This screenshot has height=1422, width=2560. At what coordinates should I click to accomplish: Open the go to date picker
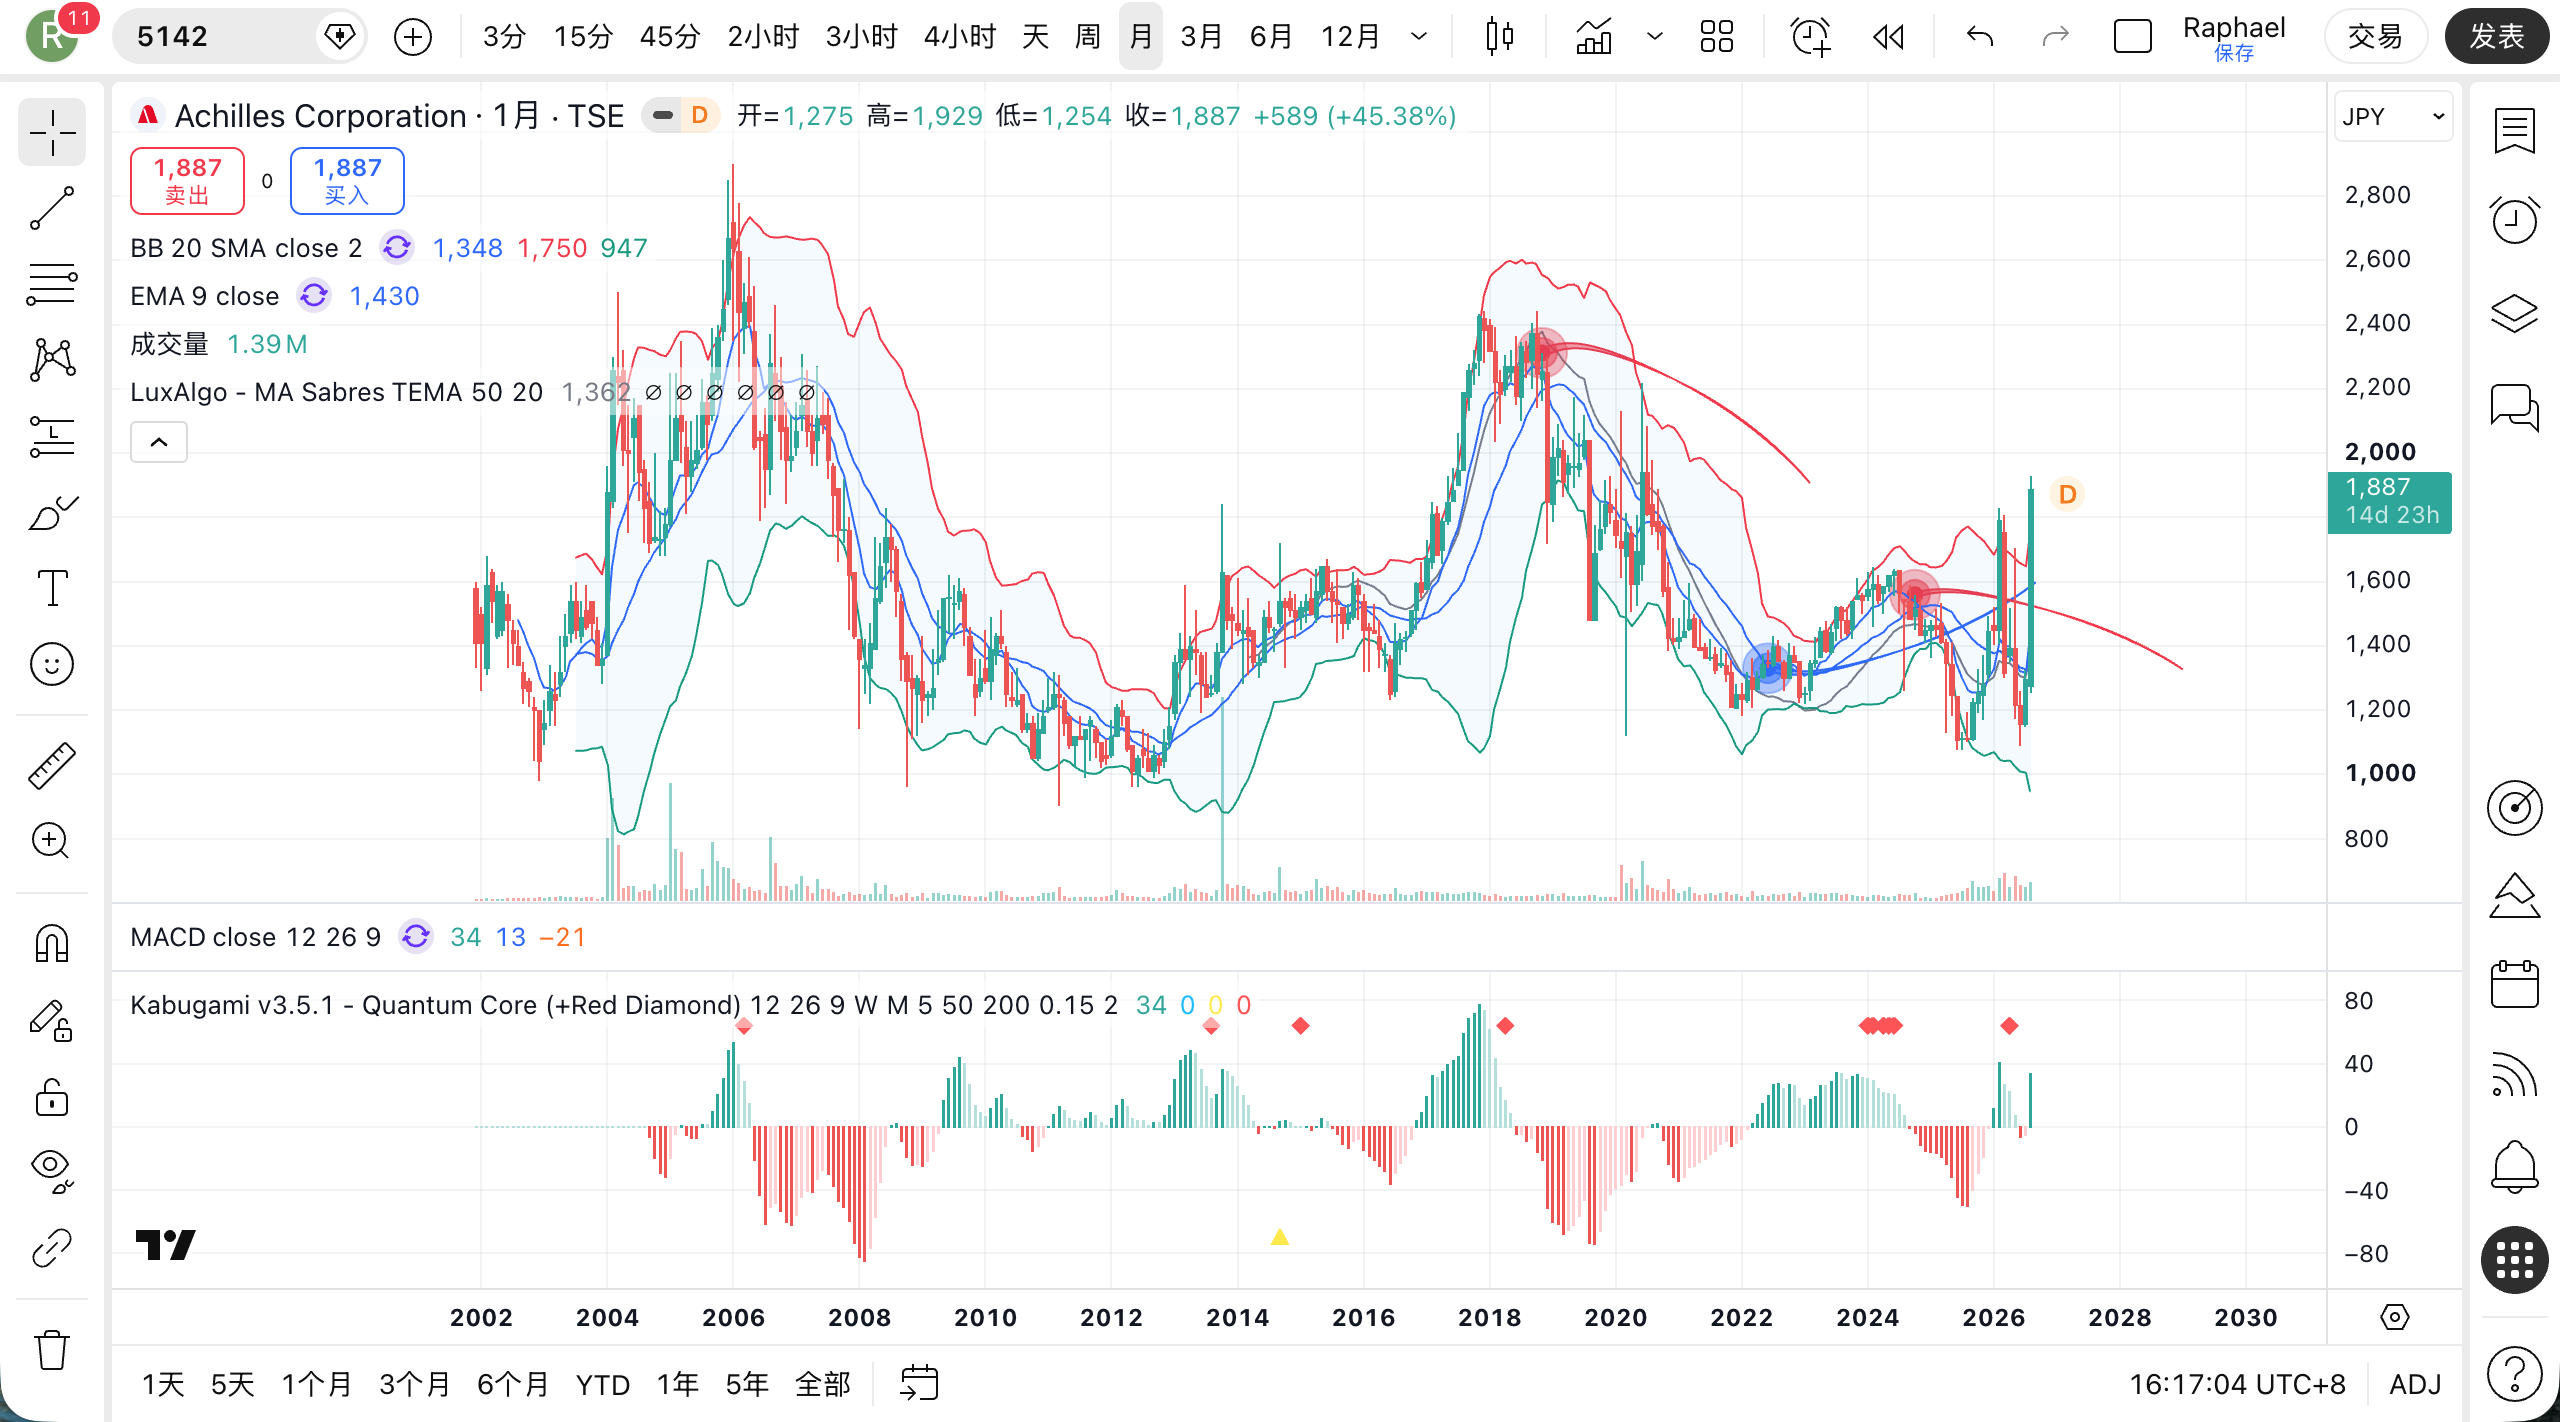click(919, 1384)
